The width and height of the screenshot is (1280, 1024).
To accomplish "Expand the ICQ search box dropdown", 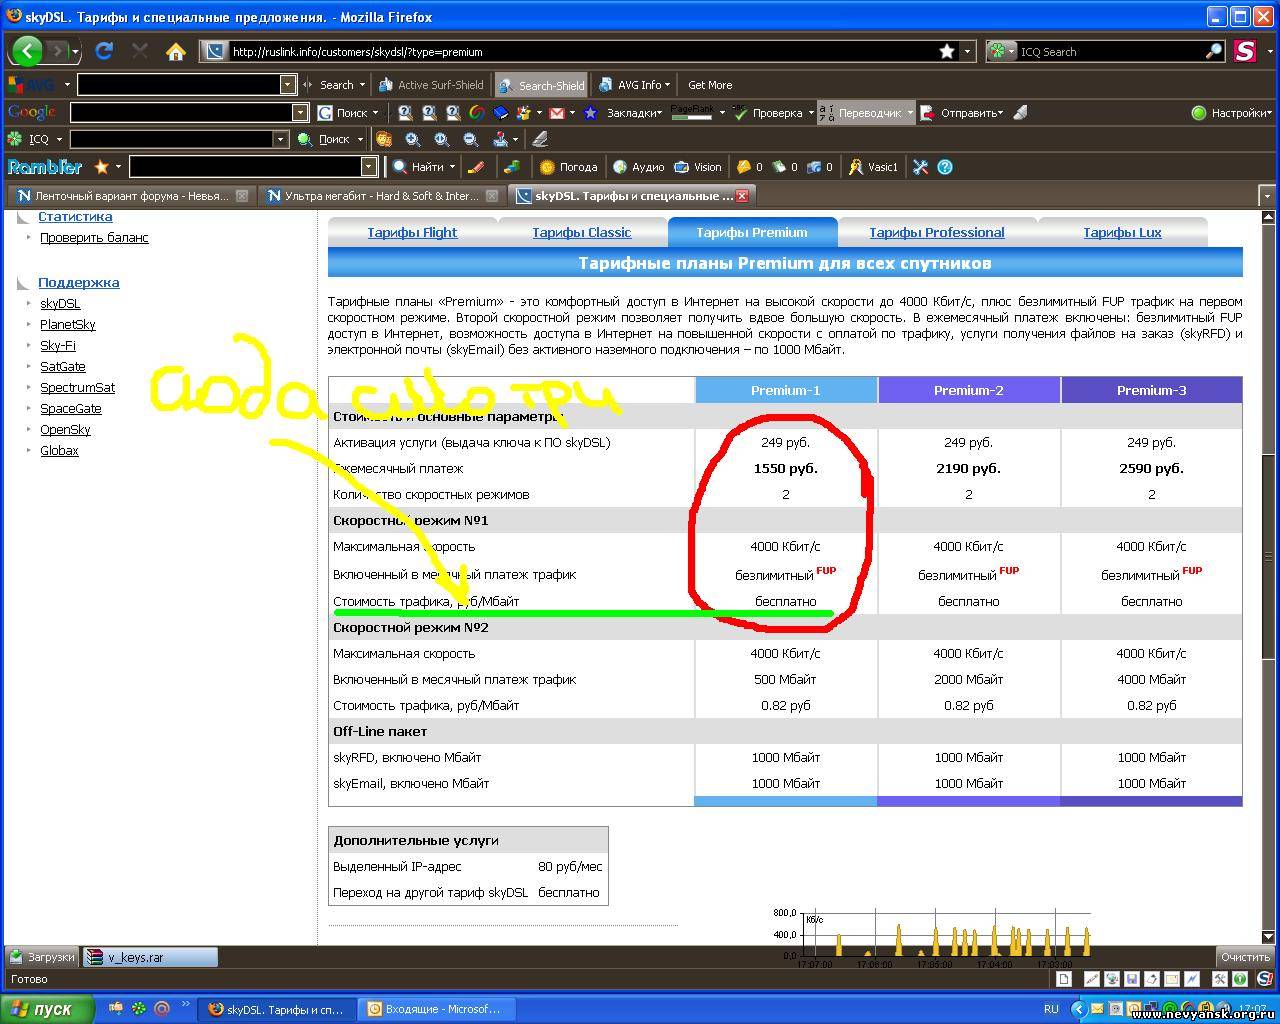I will [280, 140].
